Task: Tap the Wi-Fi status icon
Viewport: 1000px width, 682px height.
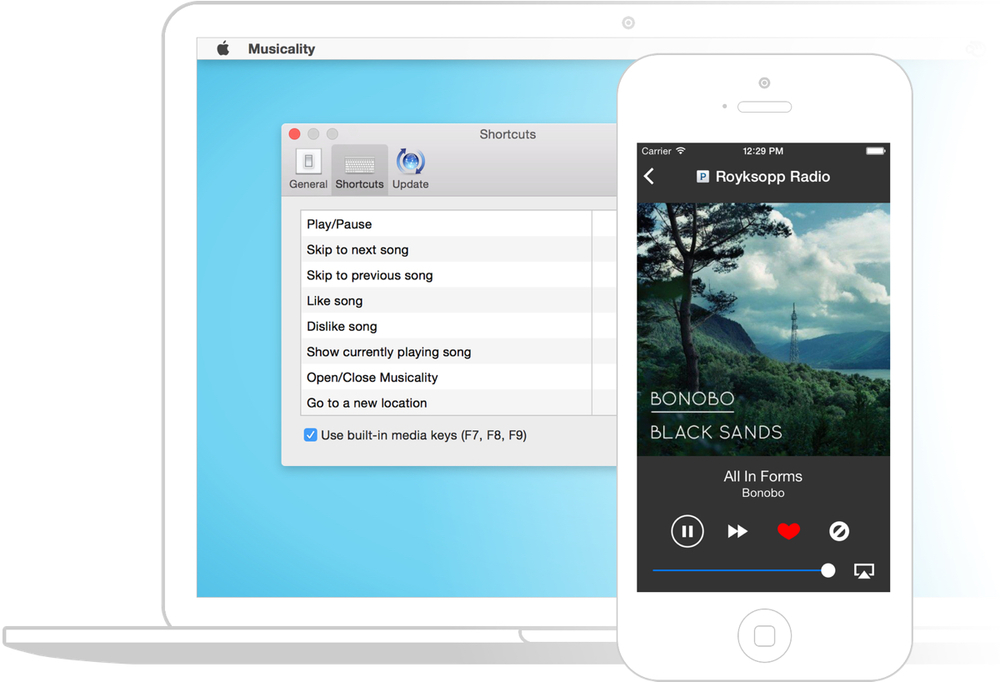Action: click(680, 151)
